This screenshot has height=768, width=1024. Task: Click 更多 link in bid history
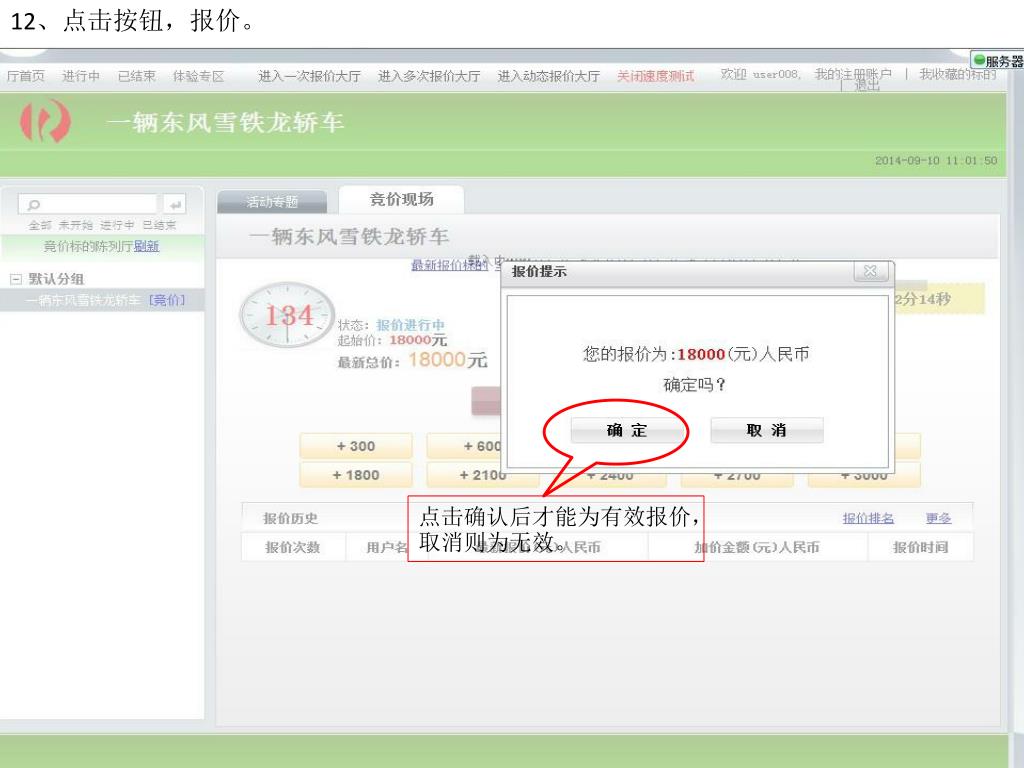(938, 519)
